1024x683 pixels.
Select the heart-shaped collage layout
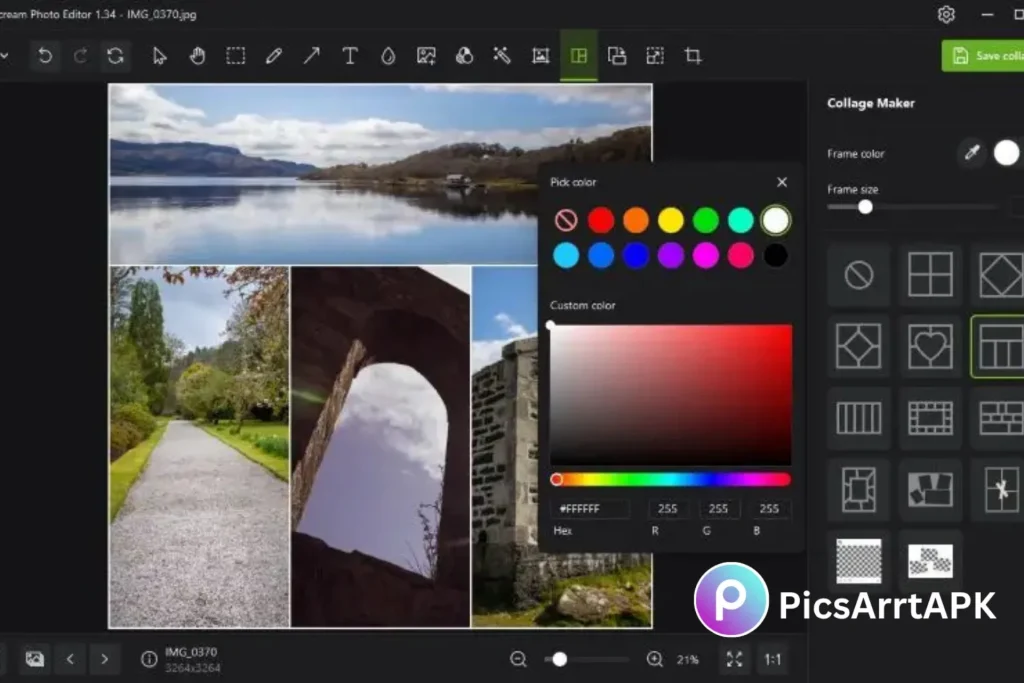tap(931, 347)
